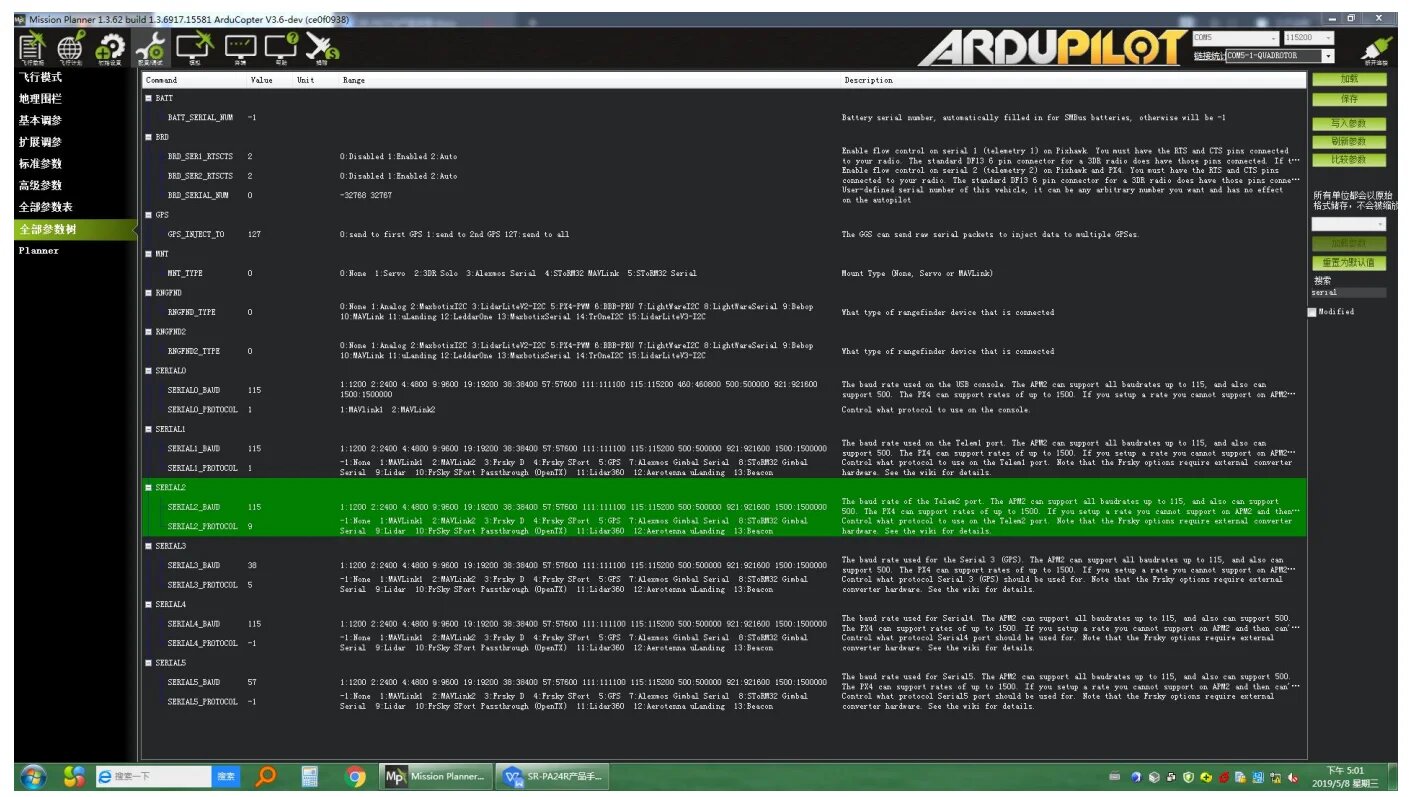Click the Connect plug icon
The width and height of the screenshot is (1409, 797).
pos(1375,48)
